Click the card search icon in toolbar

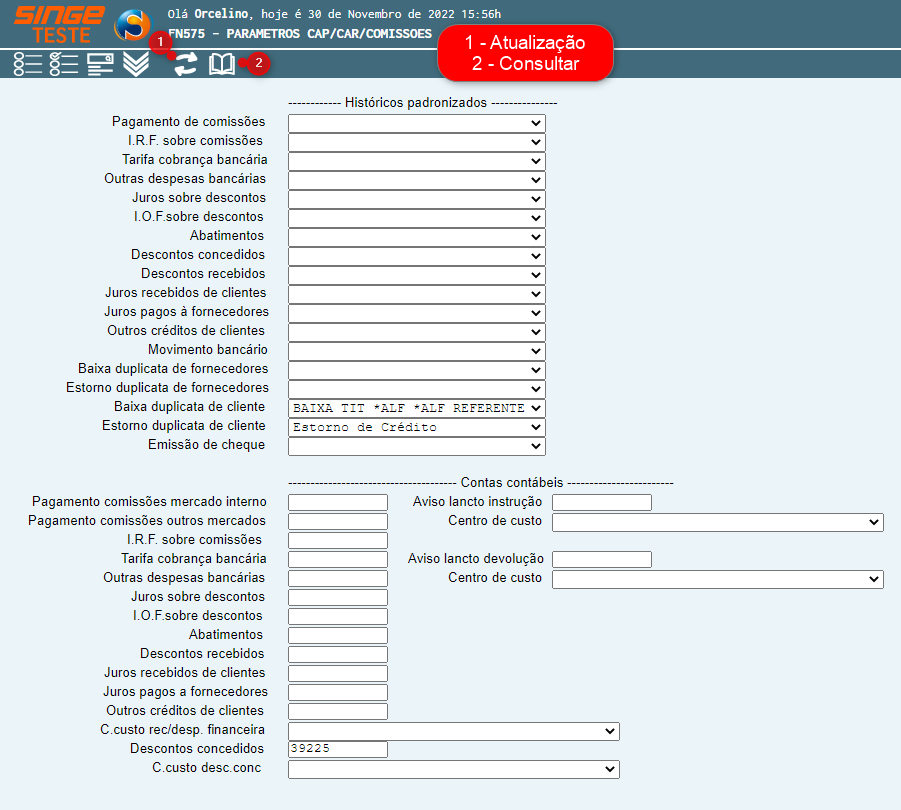[x=100, y=65]
